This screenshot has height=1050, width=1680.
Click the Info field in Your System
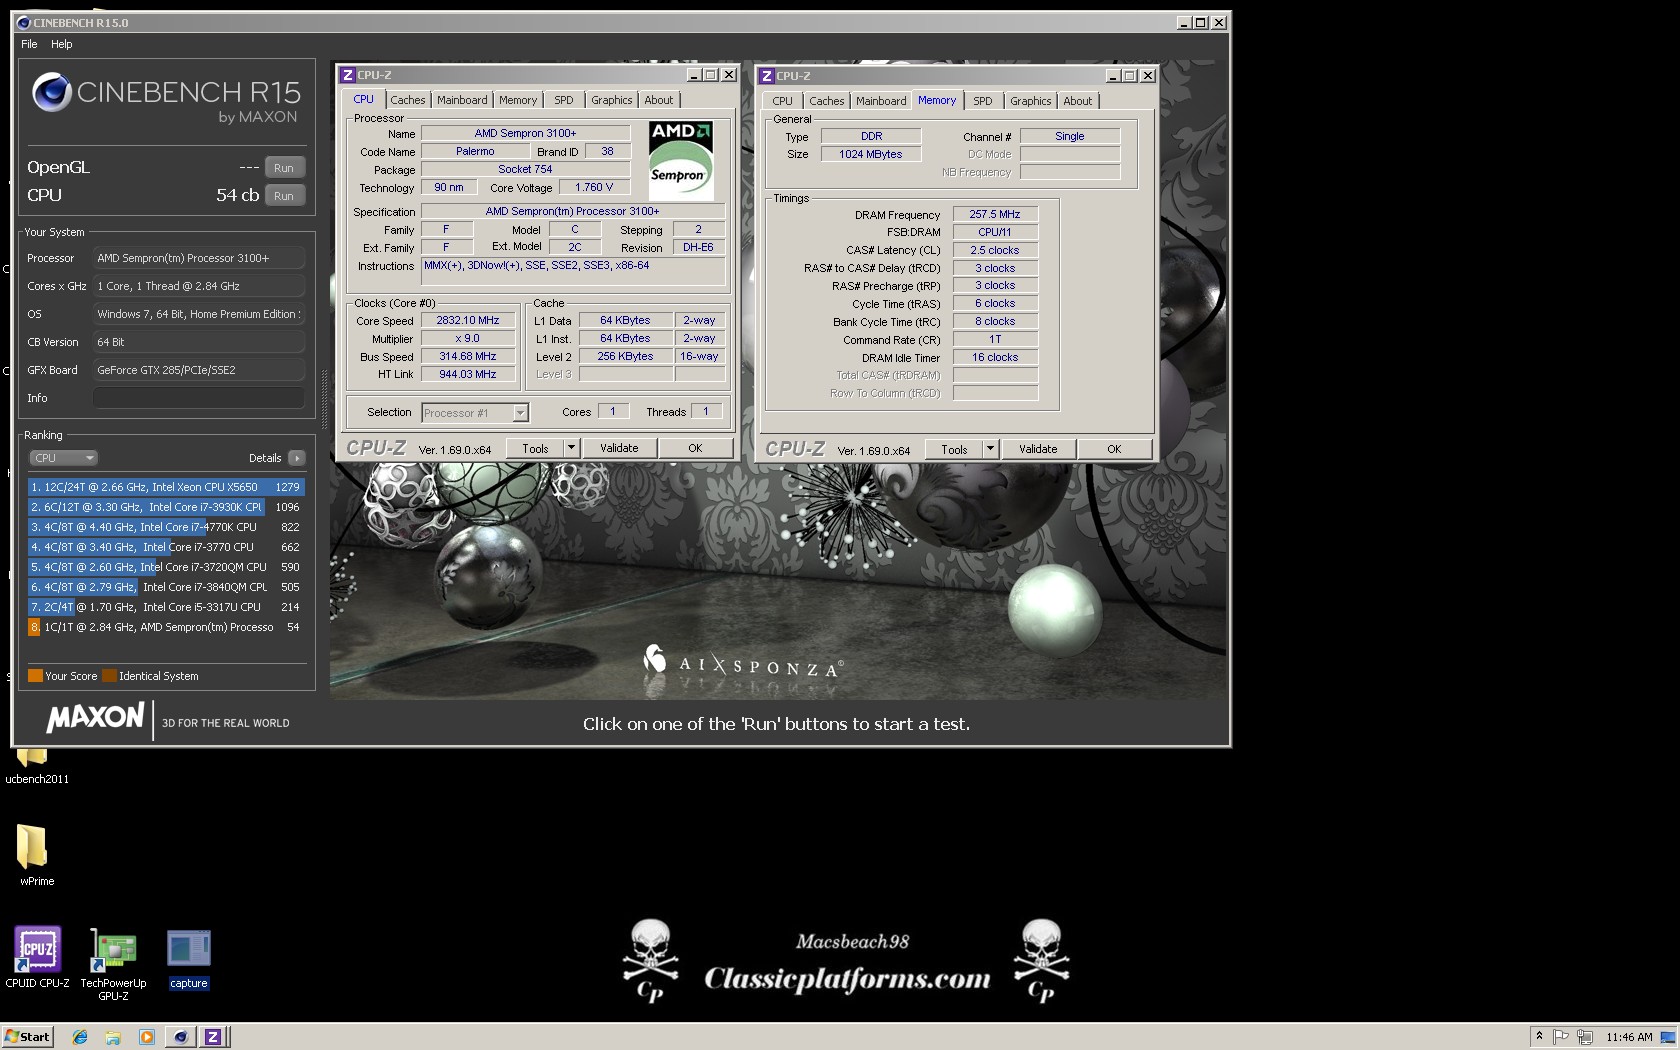tap(199, 398)
